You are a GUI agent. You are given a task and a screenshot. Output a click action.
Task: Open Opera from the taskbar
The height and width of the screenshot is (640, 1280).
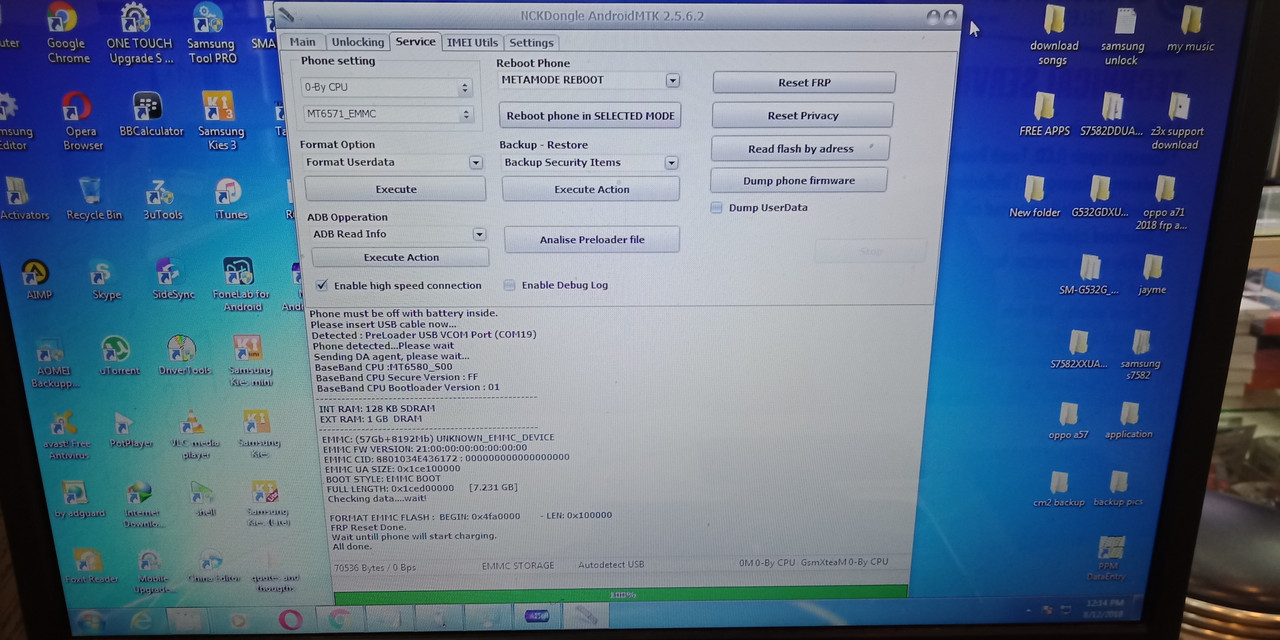tap(290, 620)
